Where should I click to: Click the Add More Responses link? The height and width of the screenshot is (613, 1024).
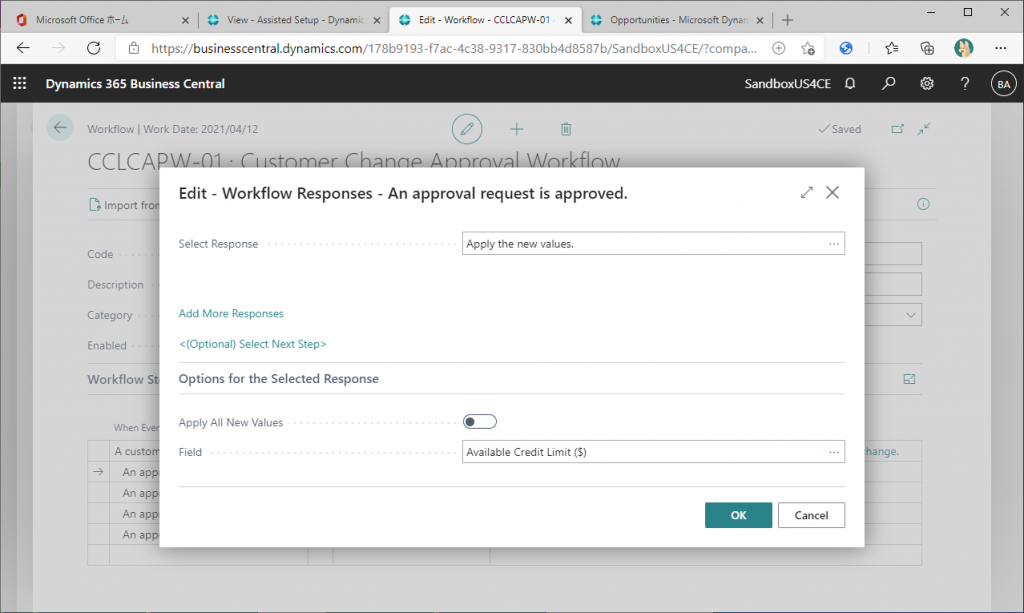click(x=231, y=313)
